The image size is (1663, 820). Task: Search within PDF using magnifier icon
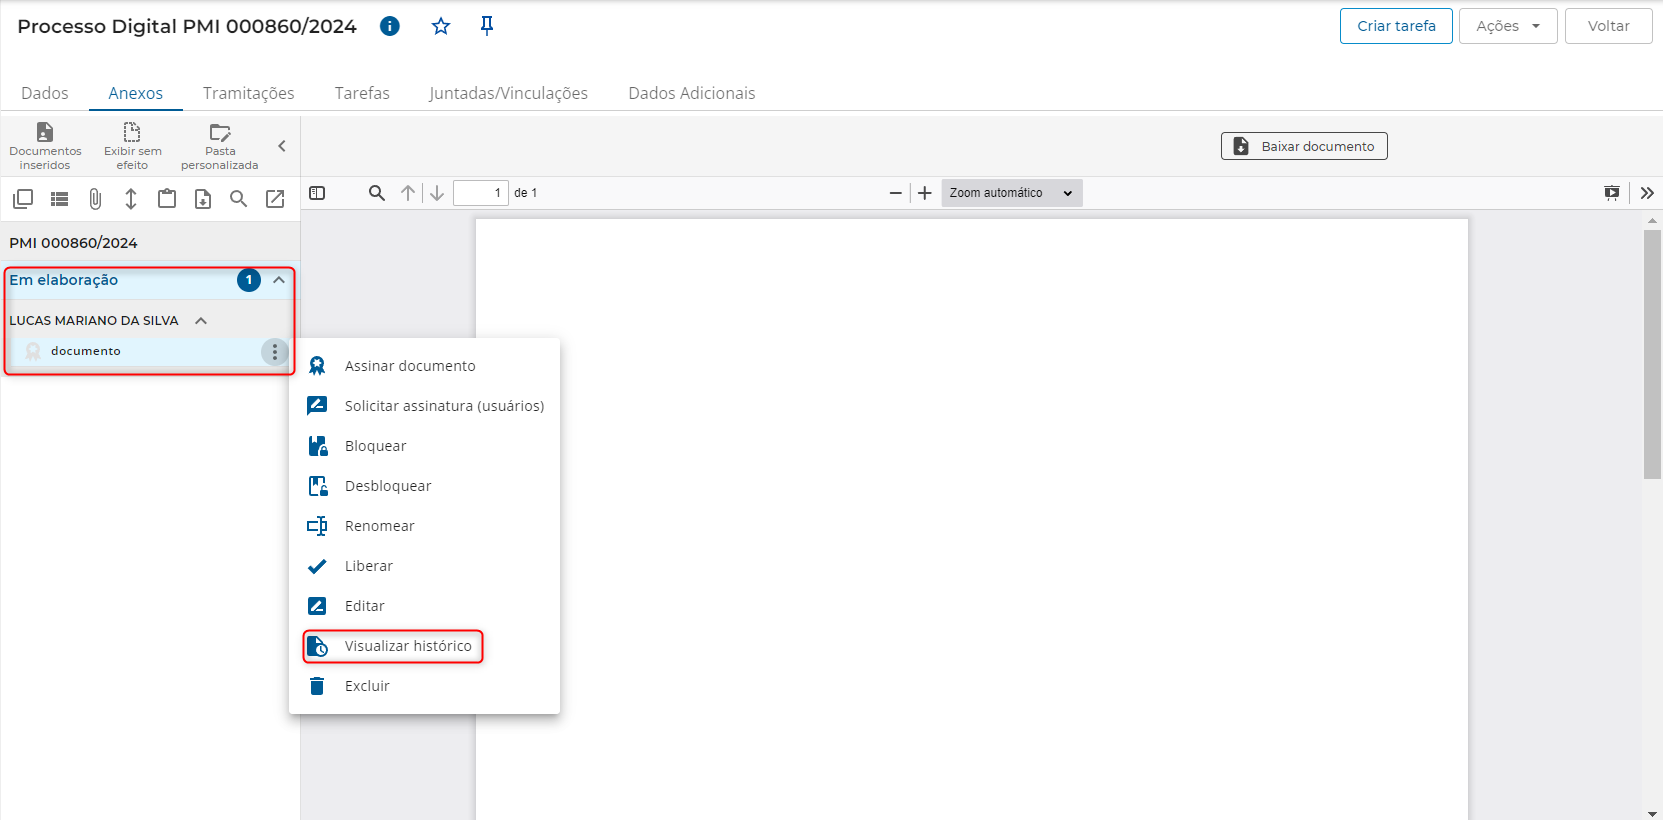pyautogui.click(x=376, y=193)
